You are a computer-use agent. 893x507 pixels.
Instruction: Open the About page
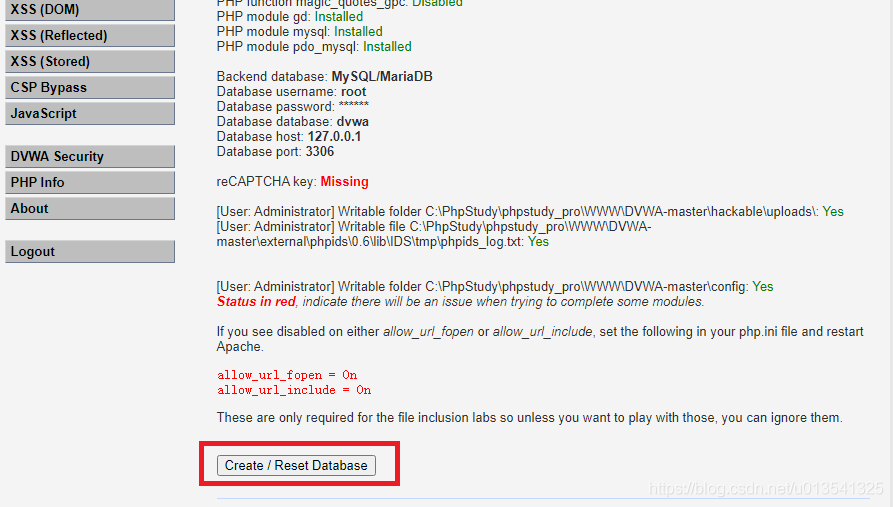88,209
